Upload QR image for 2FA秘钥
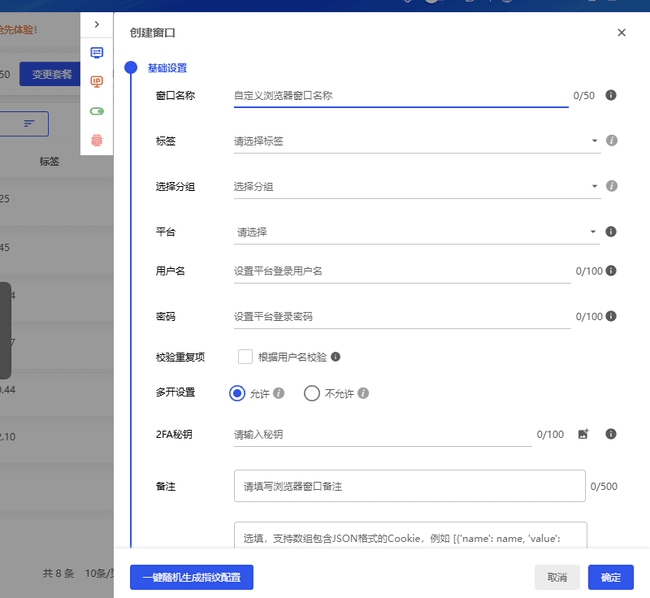 click(x=583, y=434)
